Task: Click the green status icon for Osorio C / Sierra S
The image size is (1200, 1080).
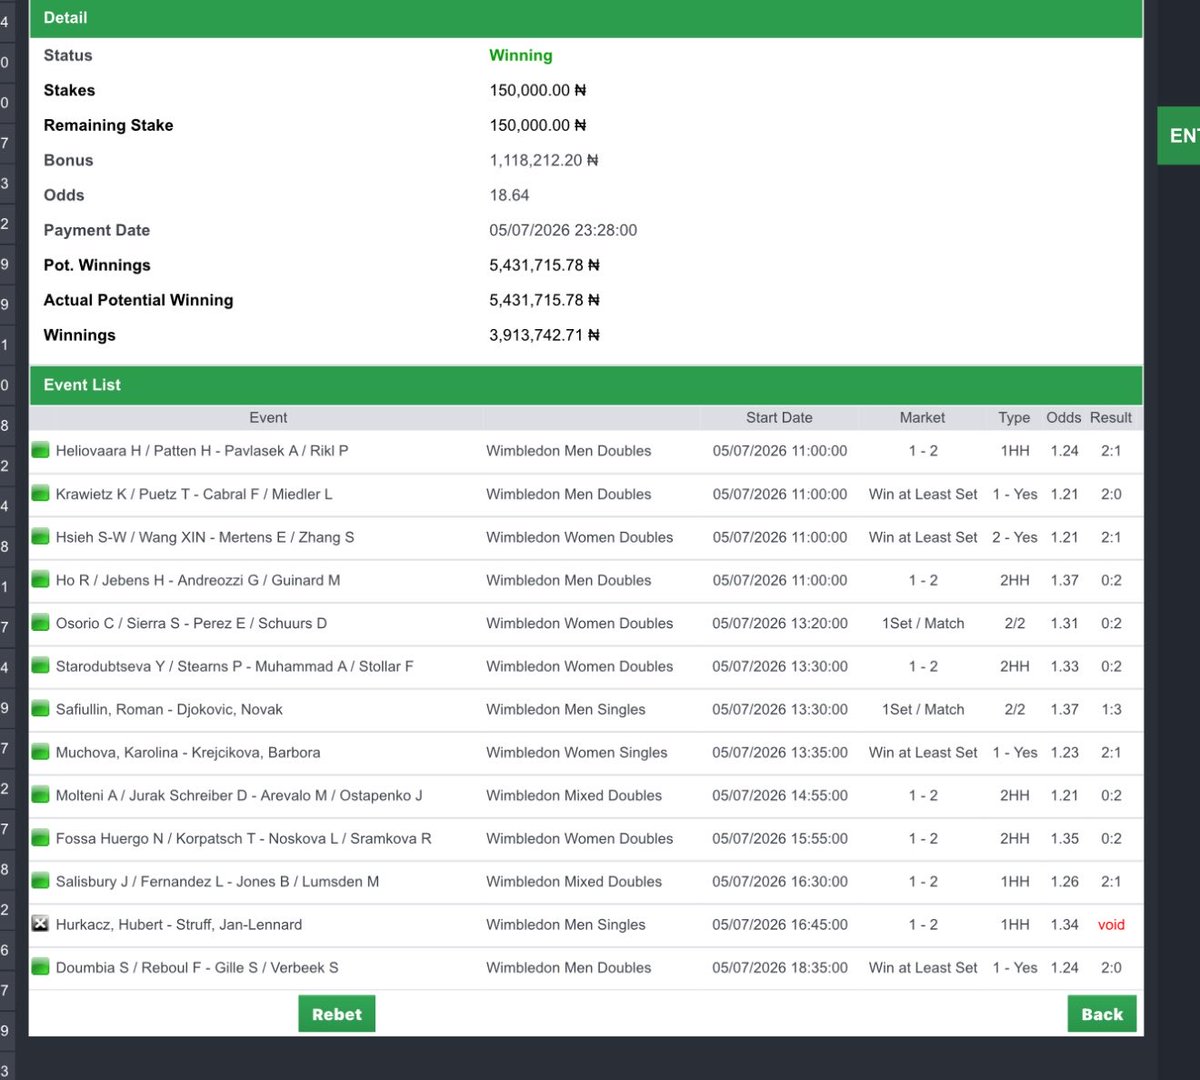Action: point(40,622)
